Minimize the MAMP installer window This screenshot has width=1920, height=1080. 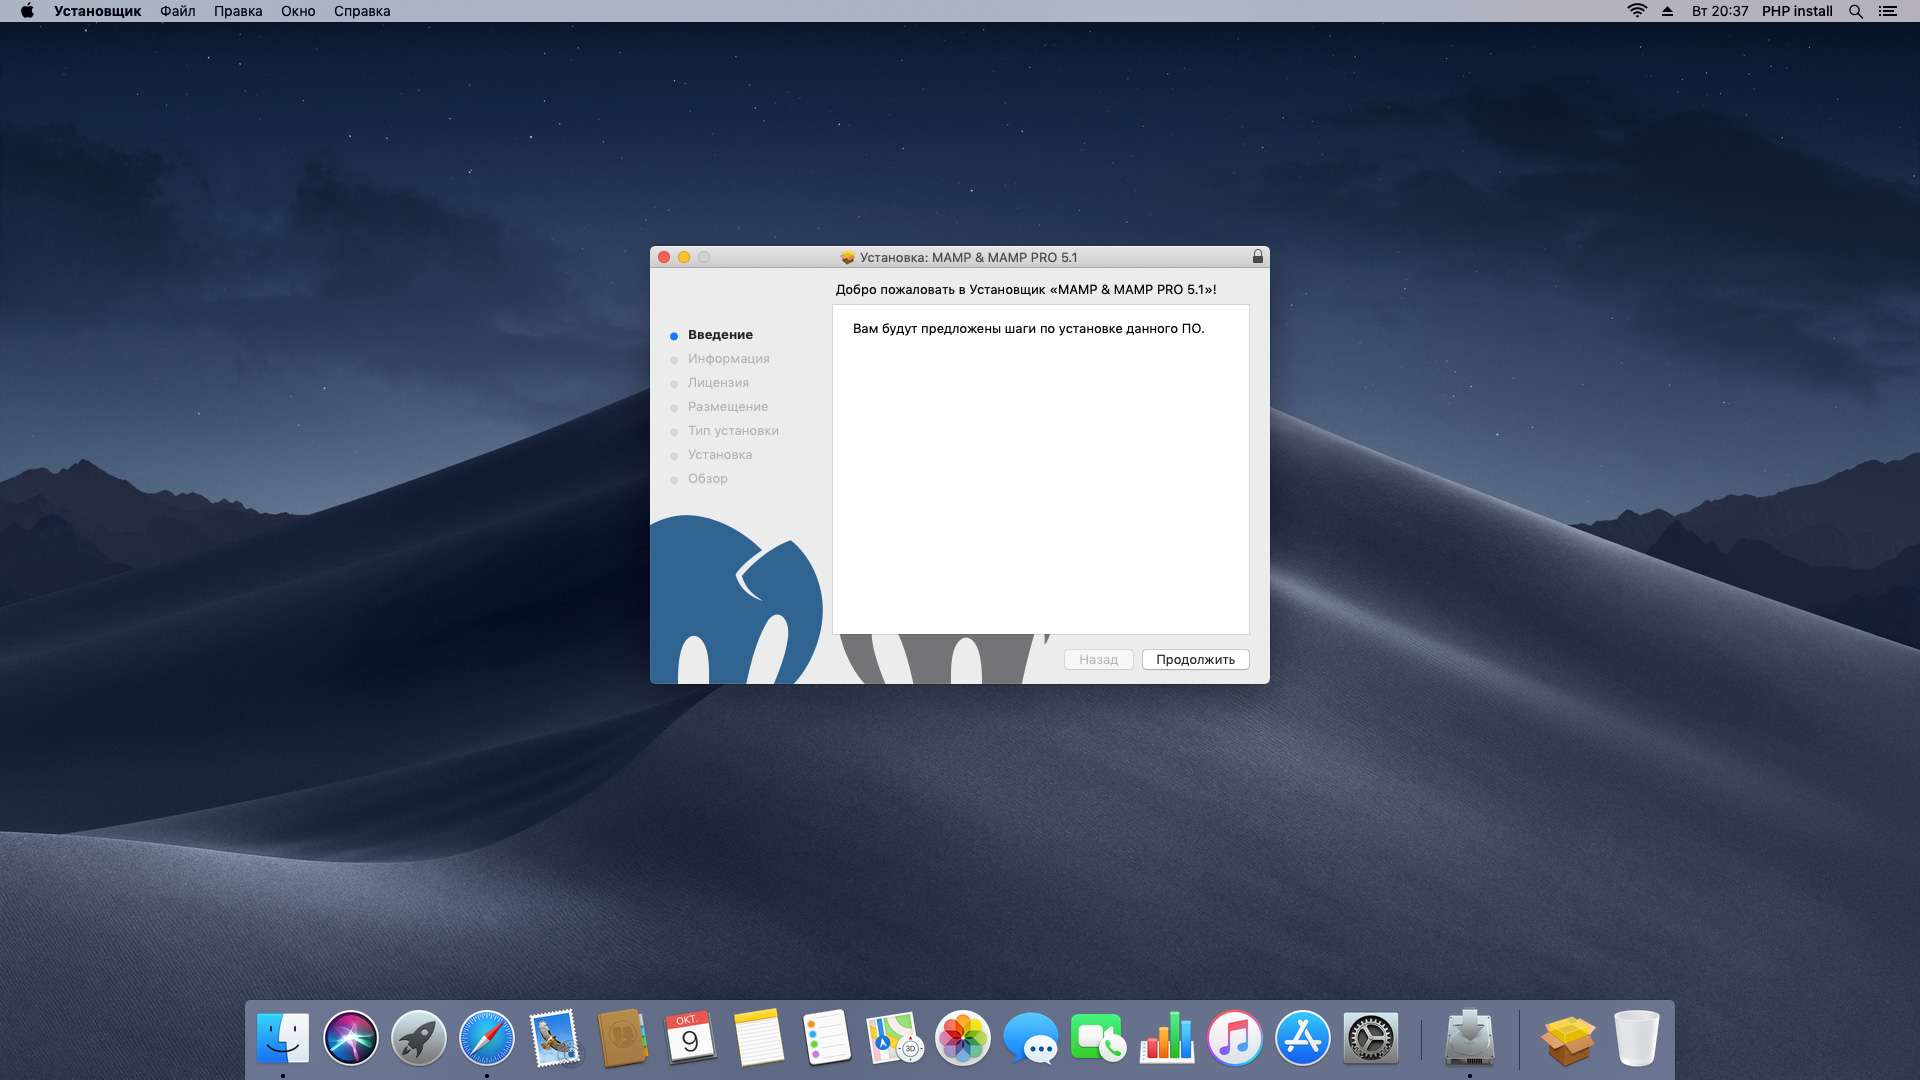pos(684,257)
